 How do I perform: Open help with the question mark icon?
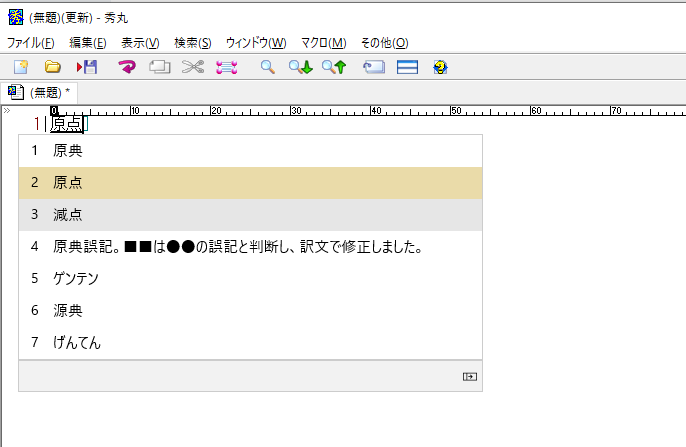click(x=441, y=67)
